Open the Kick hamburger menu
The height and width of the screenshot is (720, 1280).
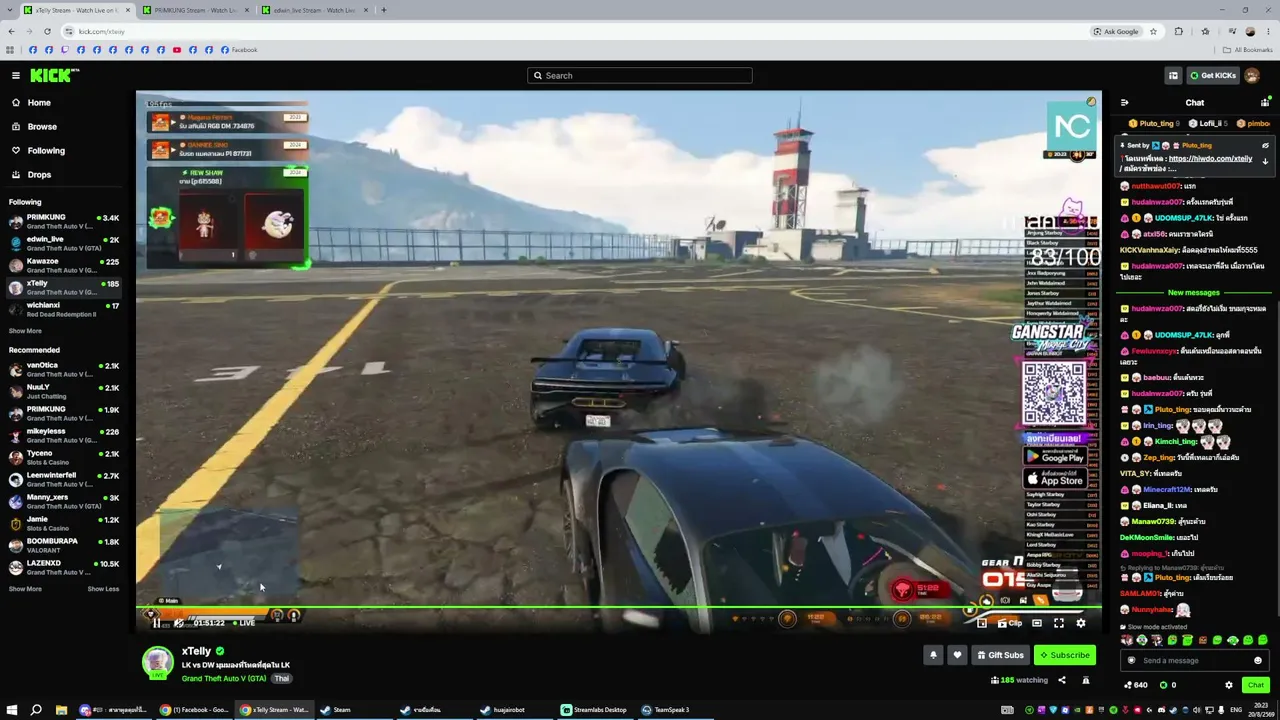(x=16, y=75)
